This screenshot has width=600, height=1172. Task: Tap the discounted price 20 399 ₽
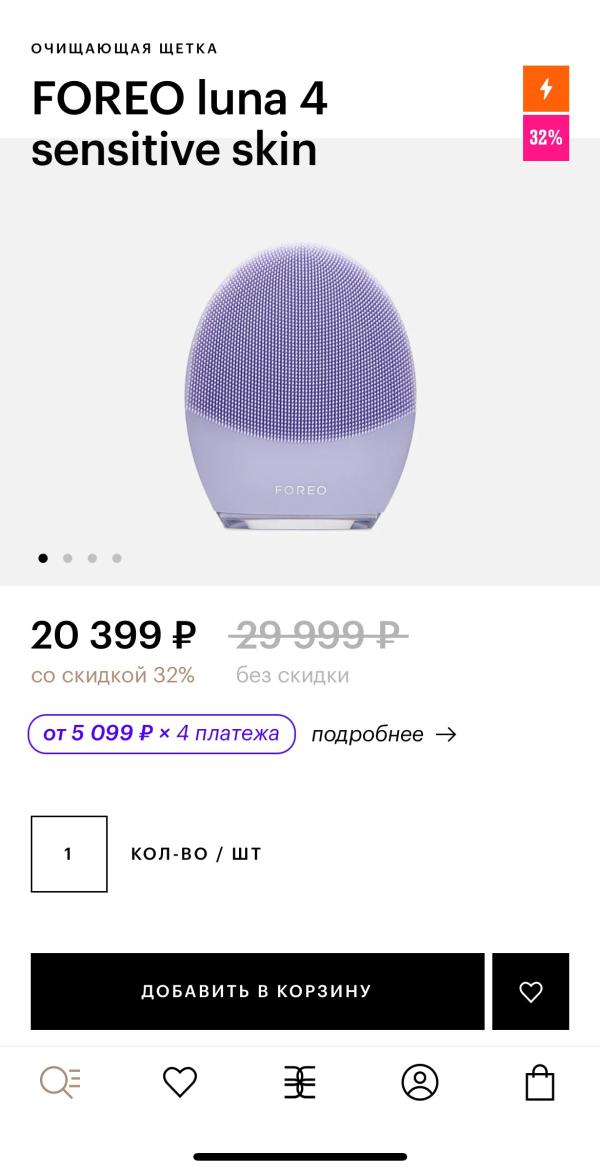point(113,635)
